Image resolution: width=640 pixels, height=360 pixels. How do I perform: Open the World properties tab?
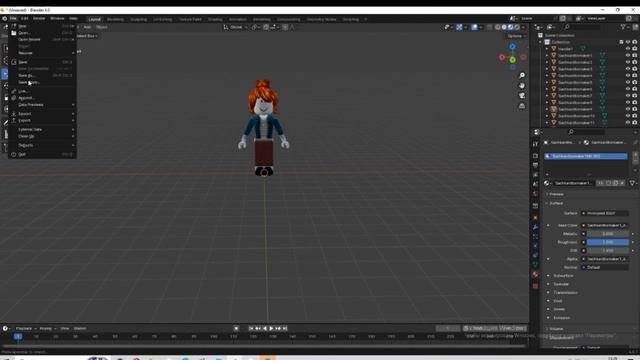tap(536, 194)
